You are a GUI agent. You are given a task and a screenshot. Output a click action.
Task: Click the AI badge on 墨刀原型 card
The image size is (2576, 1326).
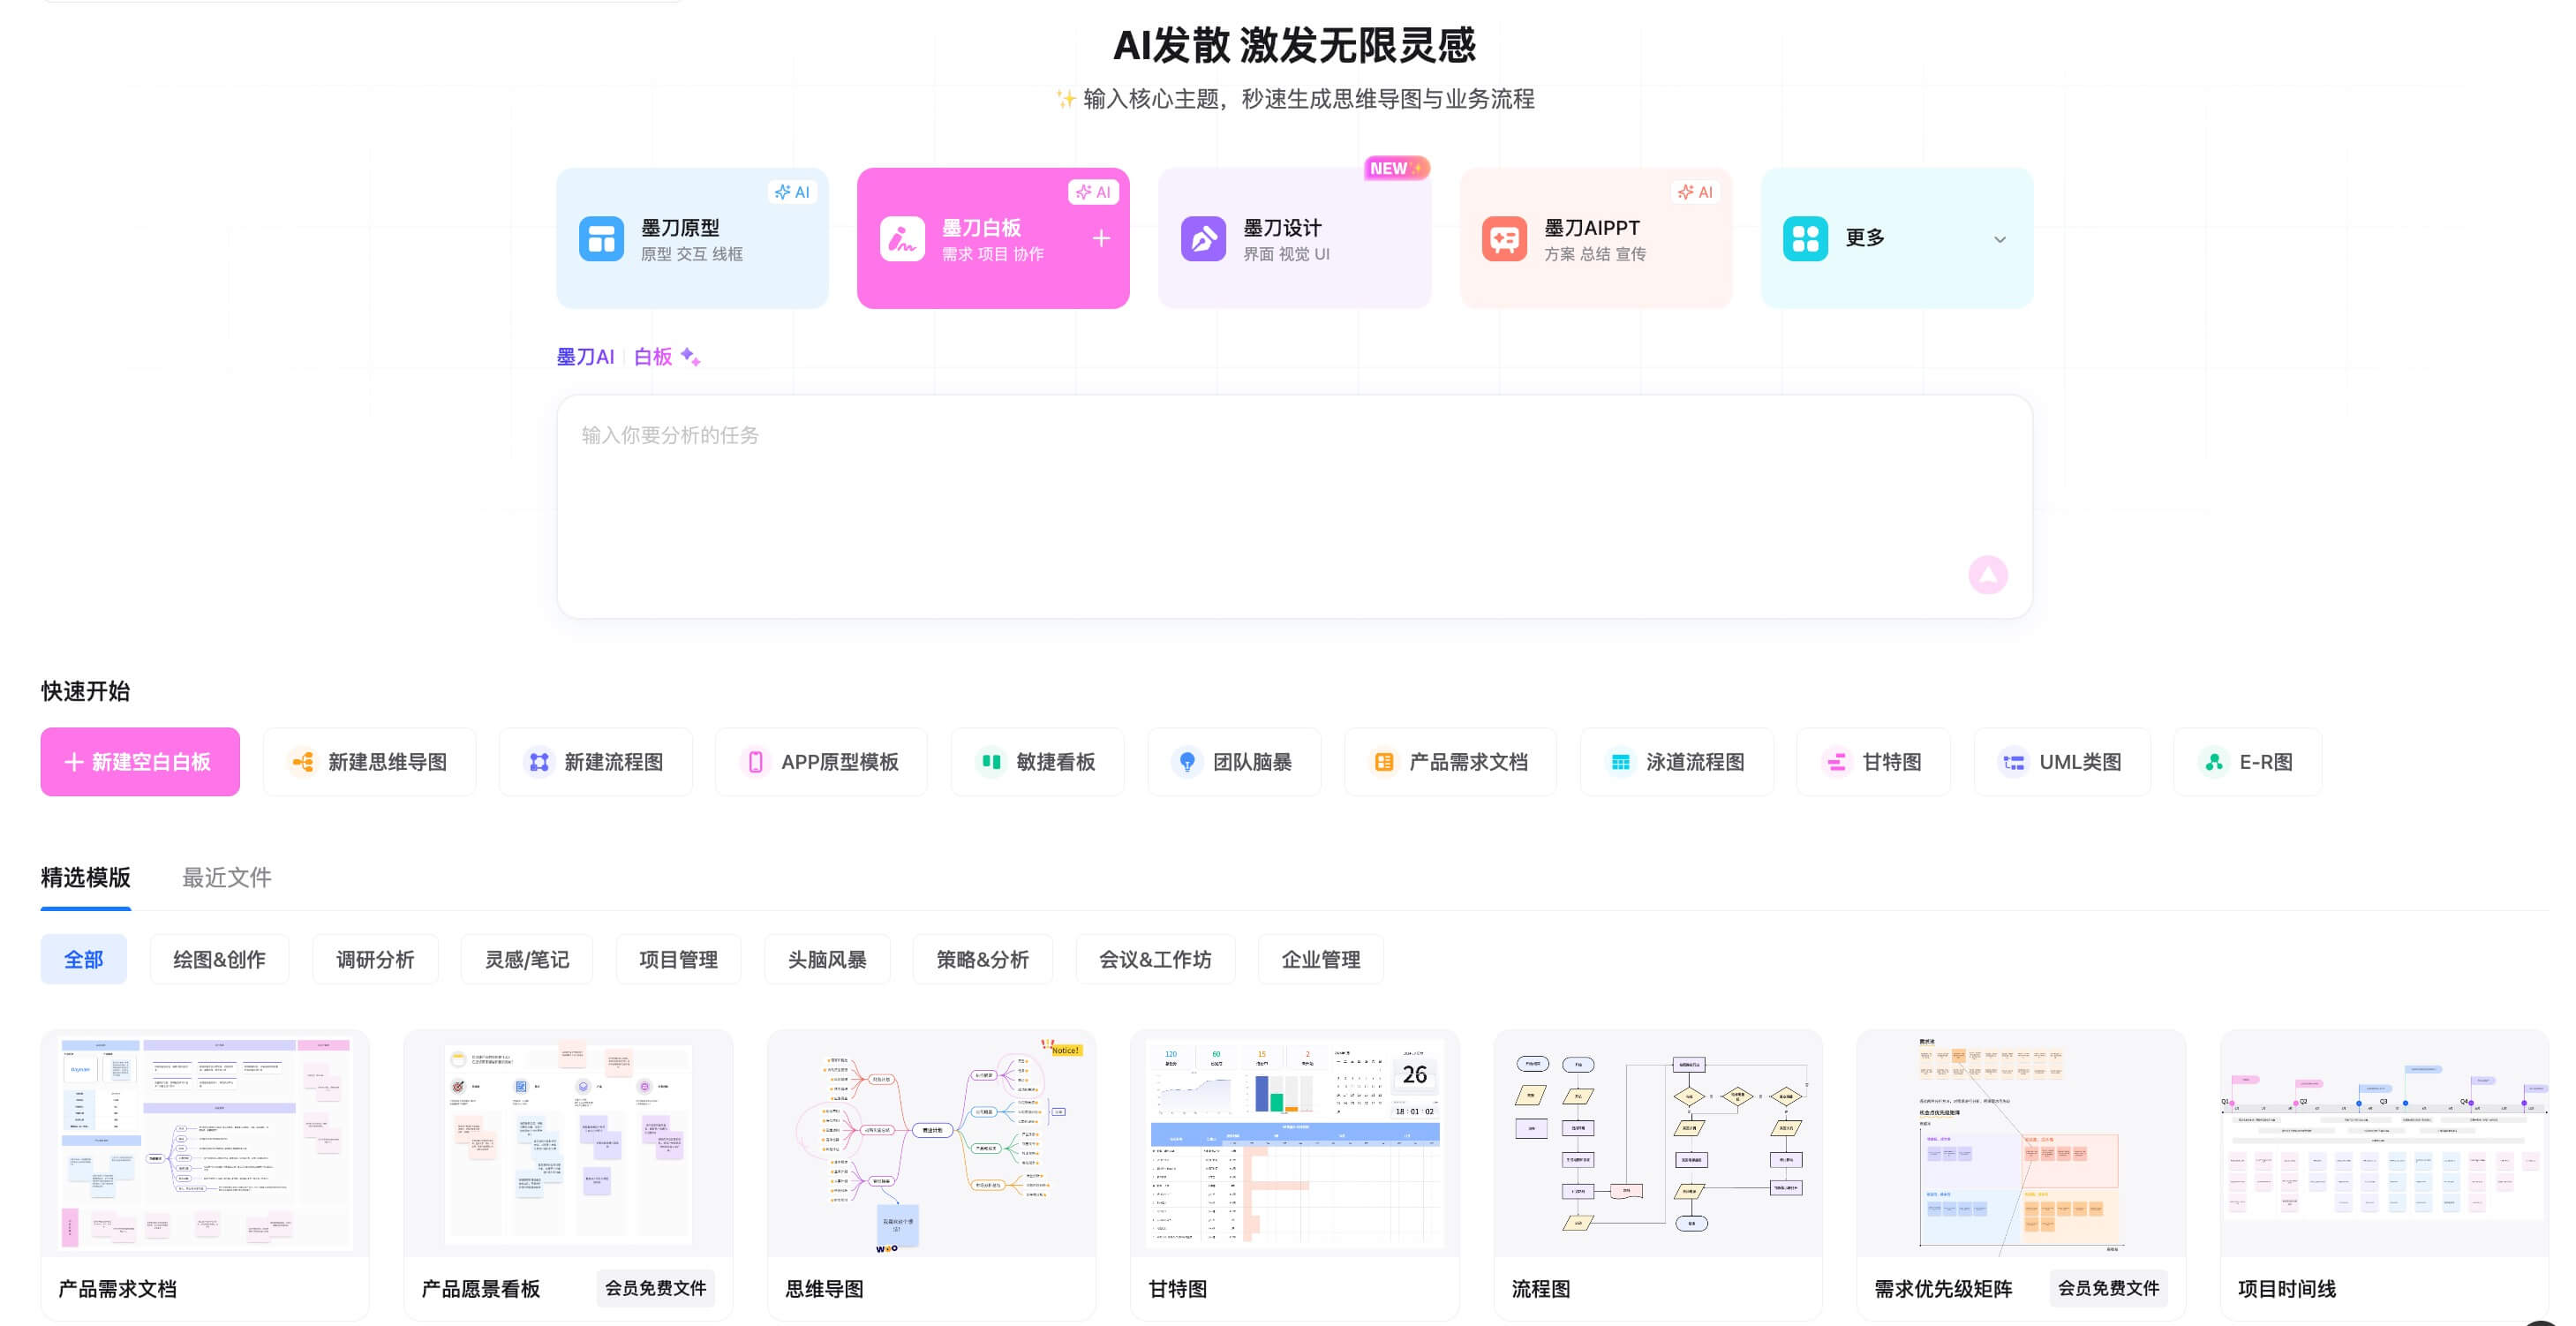[792, 192]
